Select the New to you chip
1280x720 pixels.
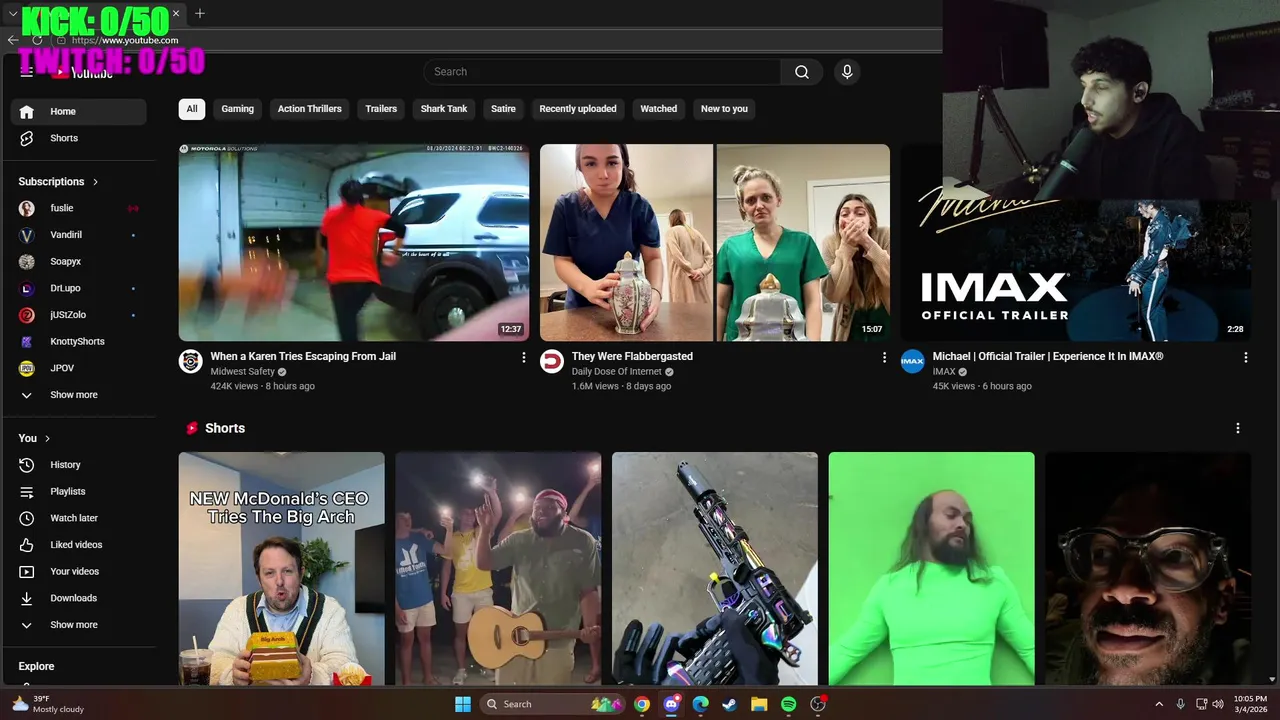point(724,109)
